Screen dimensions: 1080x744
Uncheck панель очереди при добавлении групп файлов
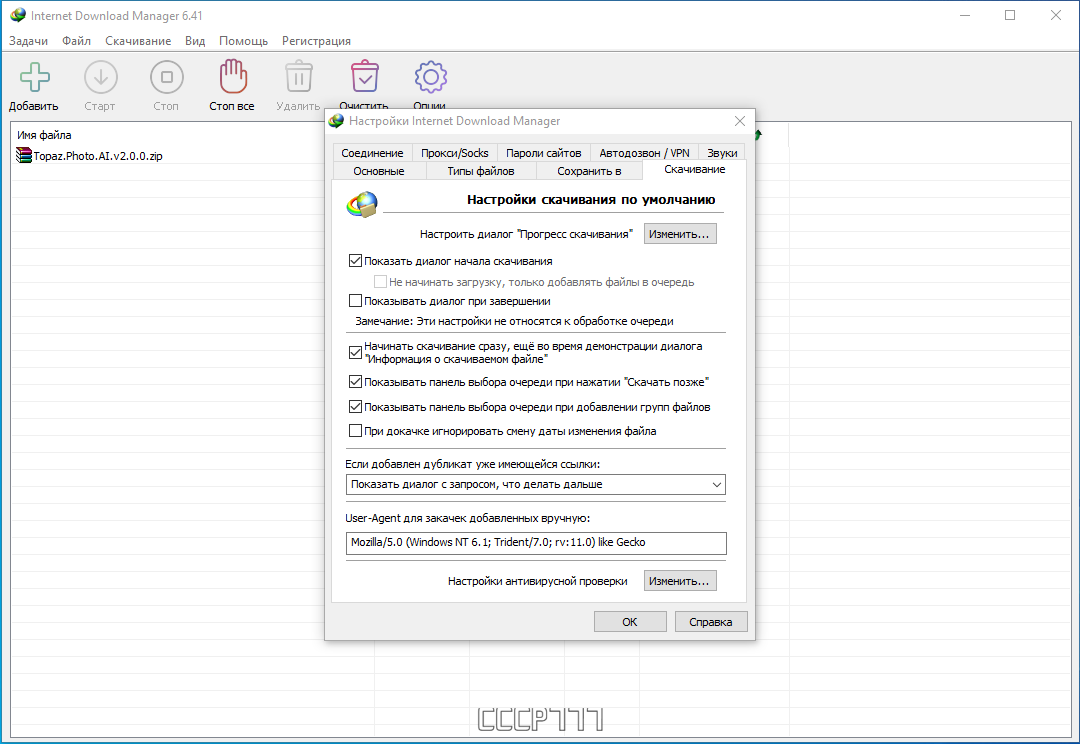[x=355, y=407]
